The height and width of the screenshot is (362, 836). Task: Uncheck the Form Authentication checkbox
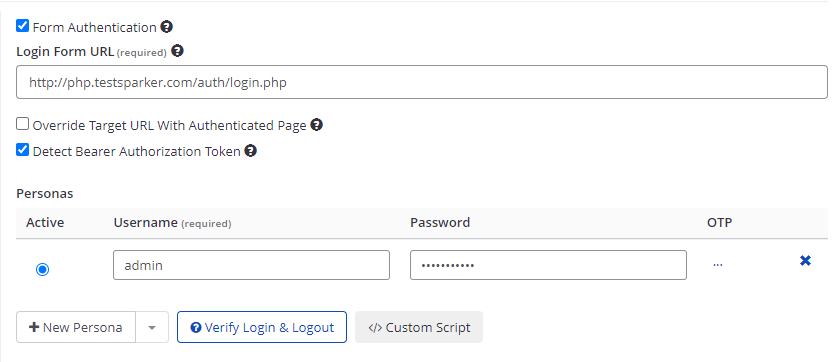(22, 26)
